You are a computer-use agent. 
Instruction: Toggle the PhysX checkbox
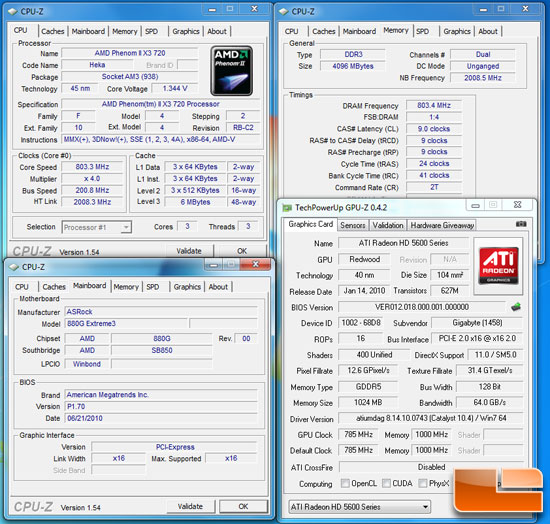423,483
